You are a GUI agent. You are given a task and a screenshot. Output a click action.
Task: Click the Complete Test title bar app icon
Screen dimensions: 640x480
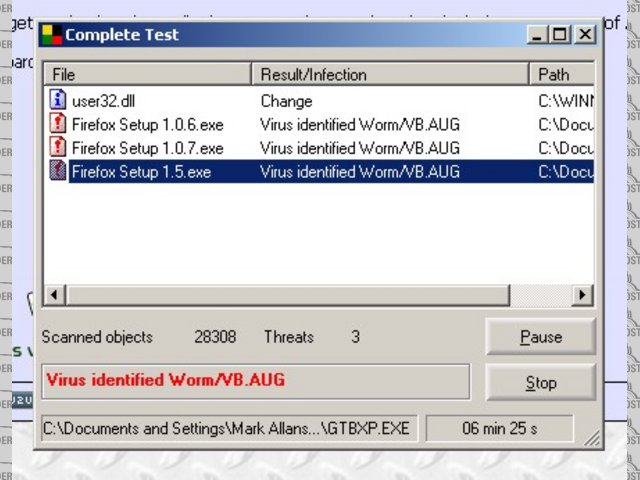click(52, 35)
